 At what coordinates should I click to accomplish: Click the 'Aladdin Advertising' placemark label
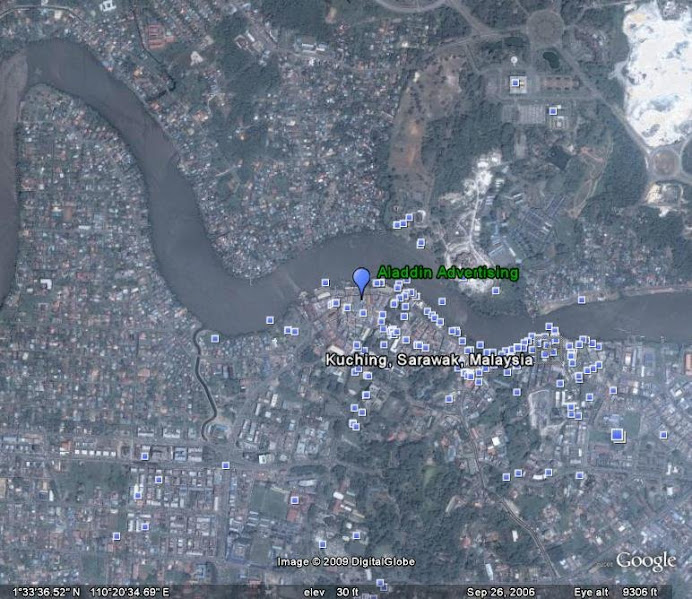click(448, 272)
